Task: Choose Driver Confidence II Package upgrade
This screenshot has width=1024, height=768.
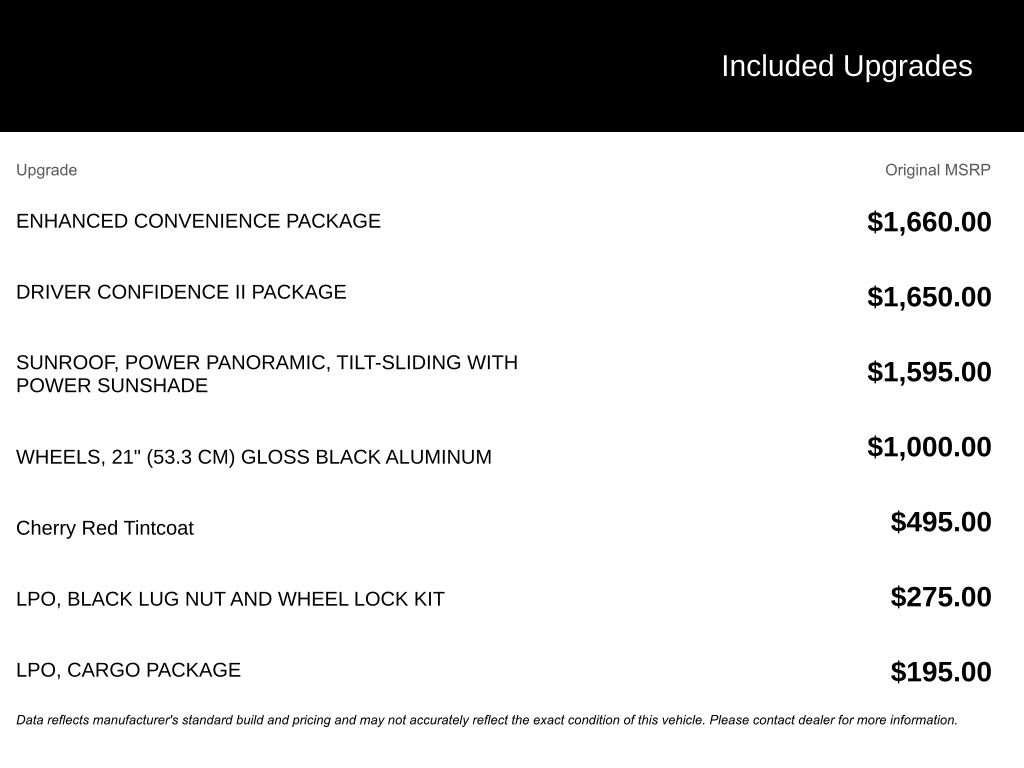Action: (x=181, y=292)
